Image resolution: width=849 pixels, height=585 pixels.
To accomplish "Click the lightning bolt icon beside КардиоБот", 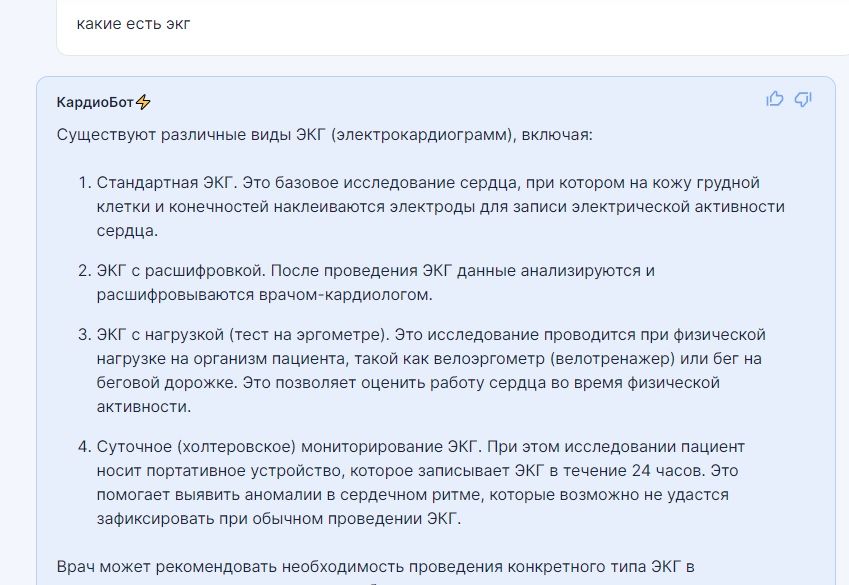I will [x=143, y=101].
